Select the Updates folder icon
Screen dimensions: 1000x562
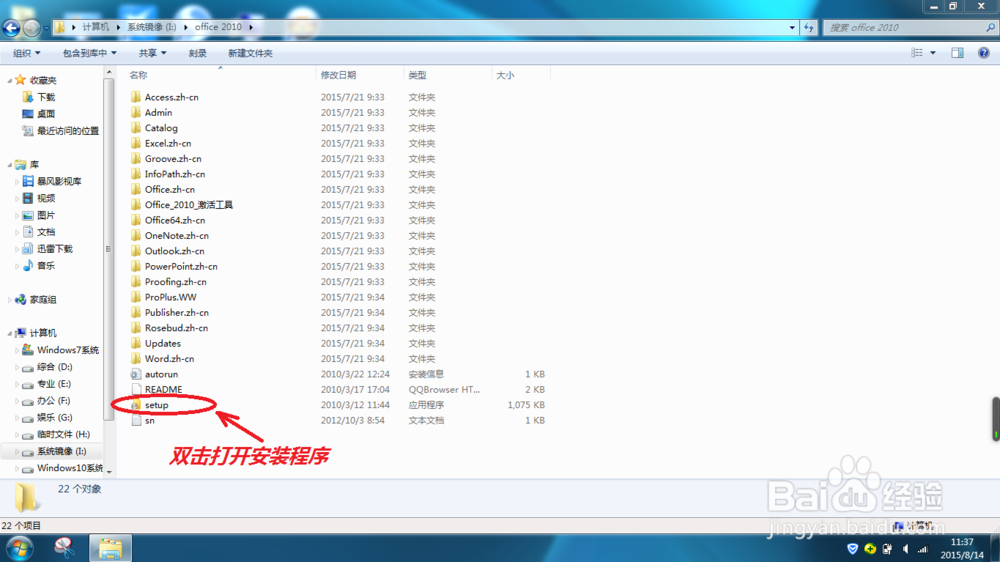[x=136, y=343]
